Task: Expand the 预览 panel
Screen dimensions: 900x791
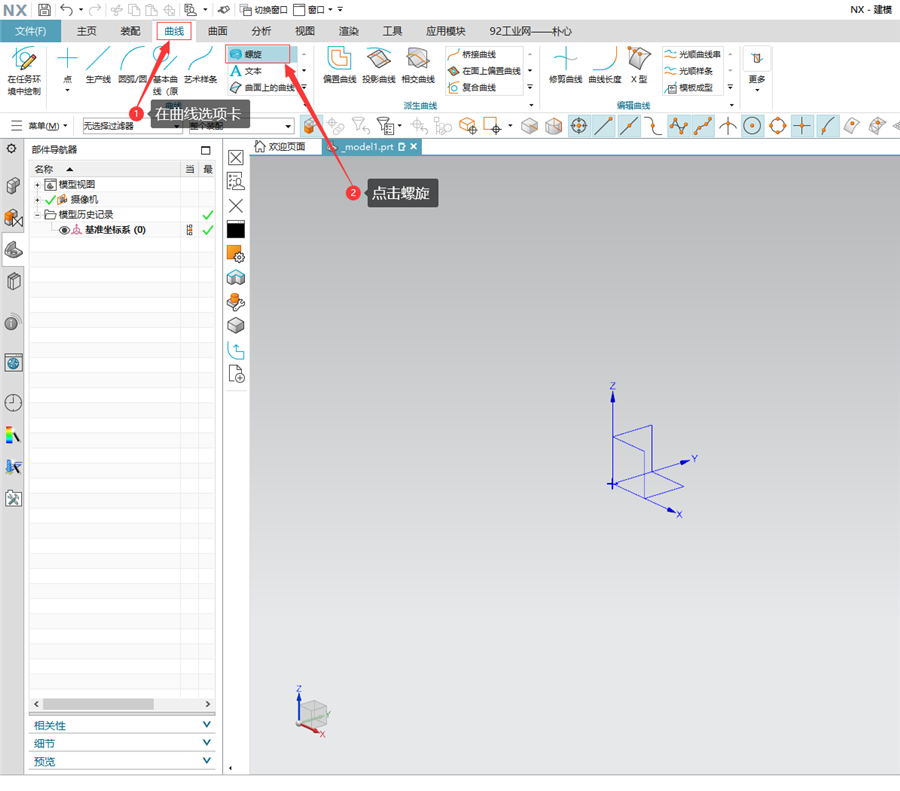Action: (x=122, y=761)
